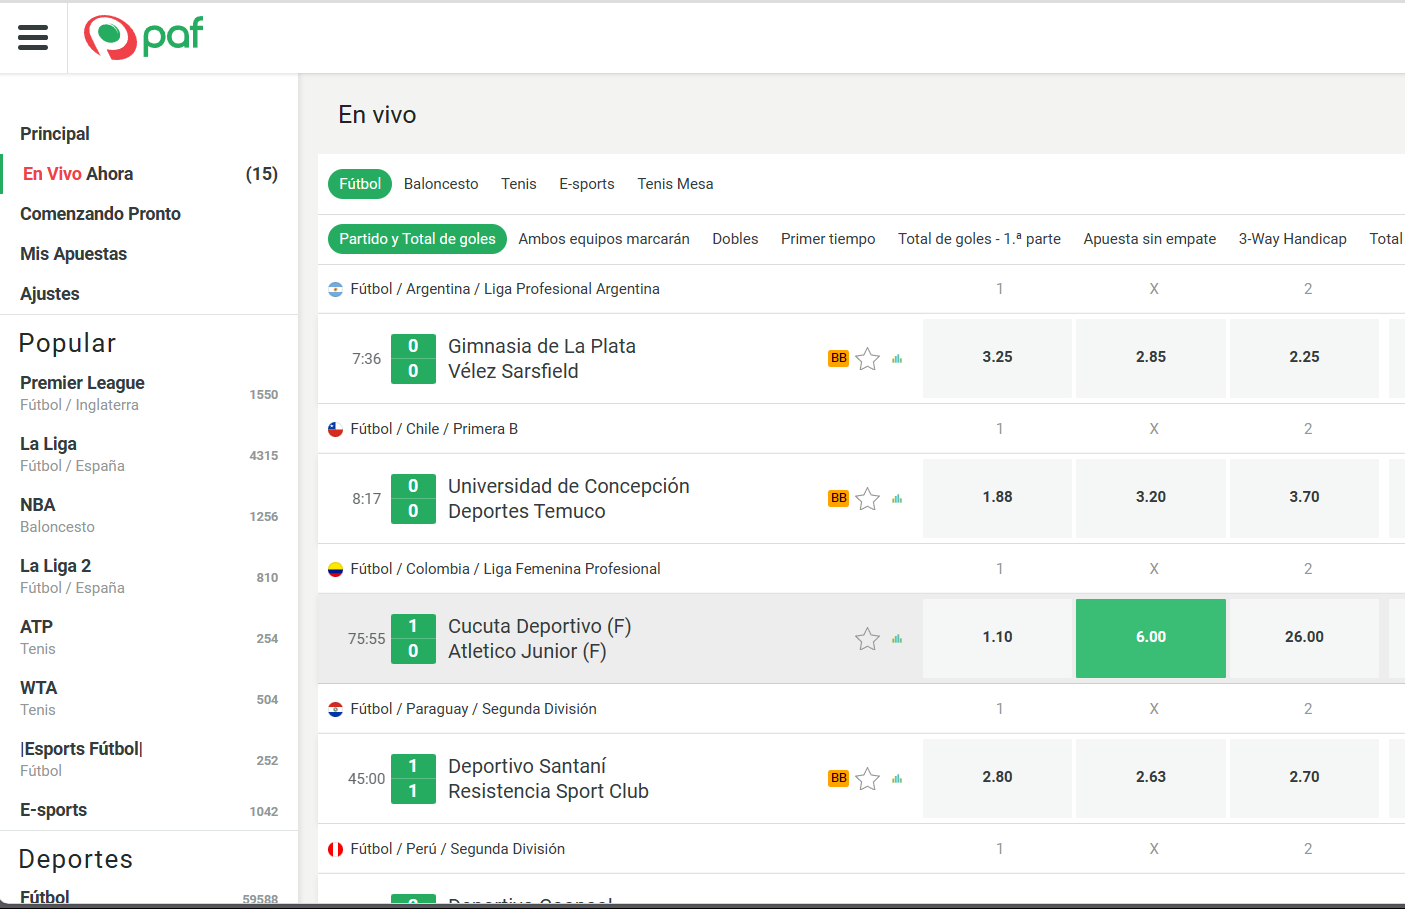Open Chile Primera B league header
1405x909 pixels.
434,429
